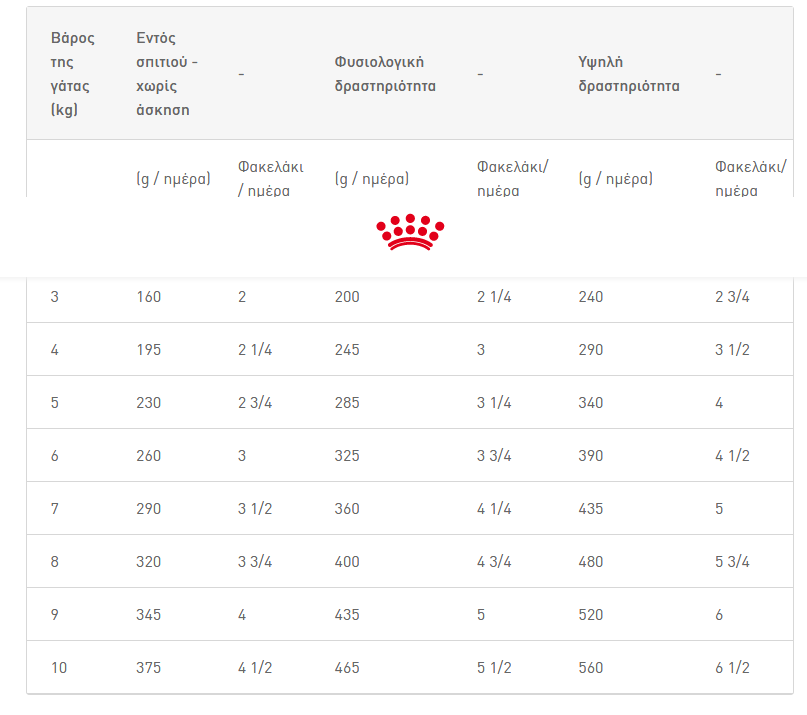Click the 325 g cell in 6 kg row
This screenshot has height=715, width=807.
(x=347, y=456)
